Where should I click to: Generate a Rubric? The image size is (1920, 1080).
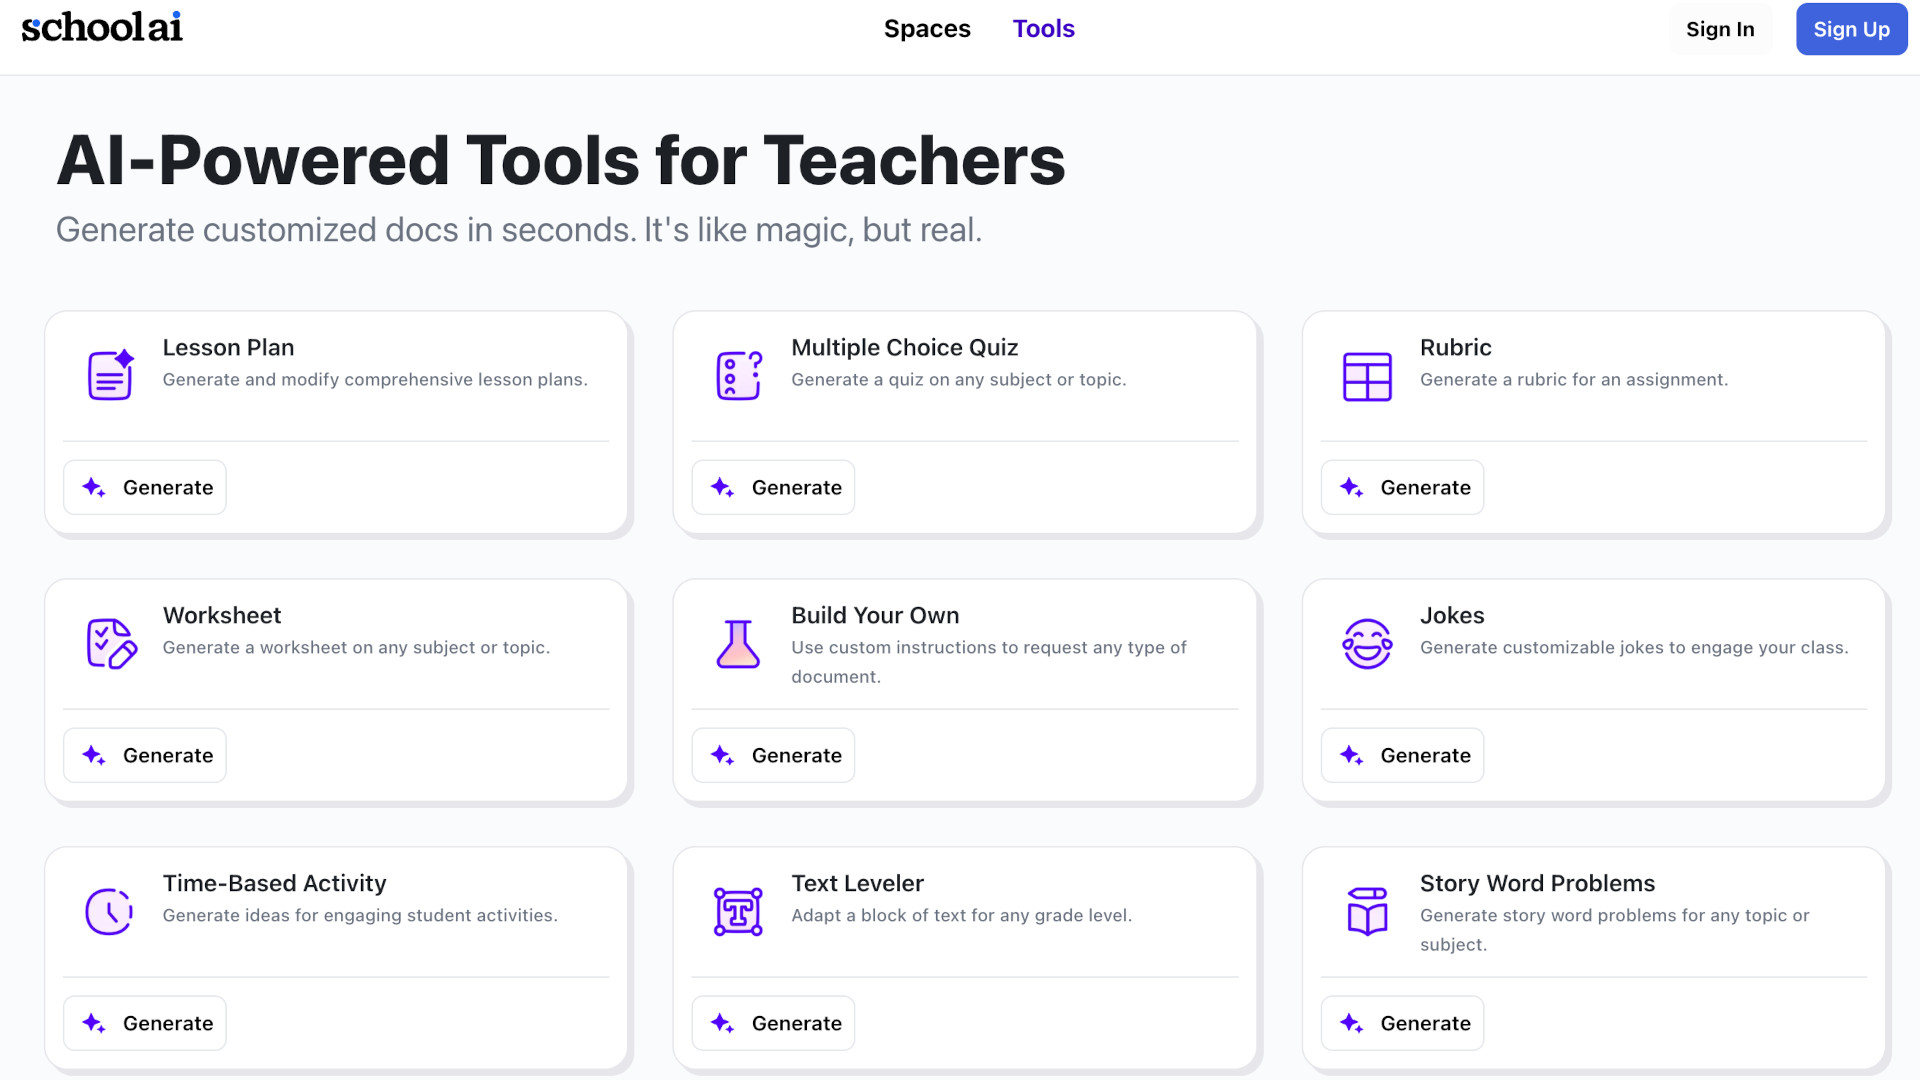click(x=1402, y=487)
